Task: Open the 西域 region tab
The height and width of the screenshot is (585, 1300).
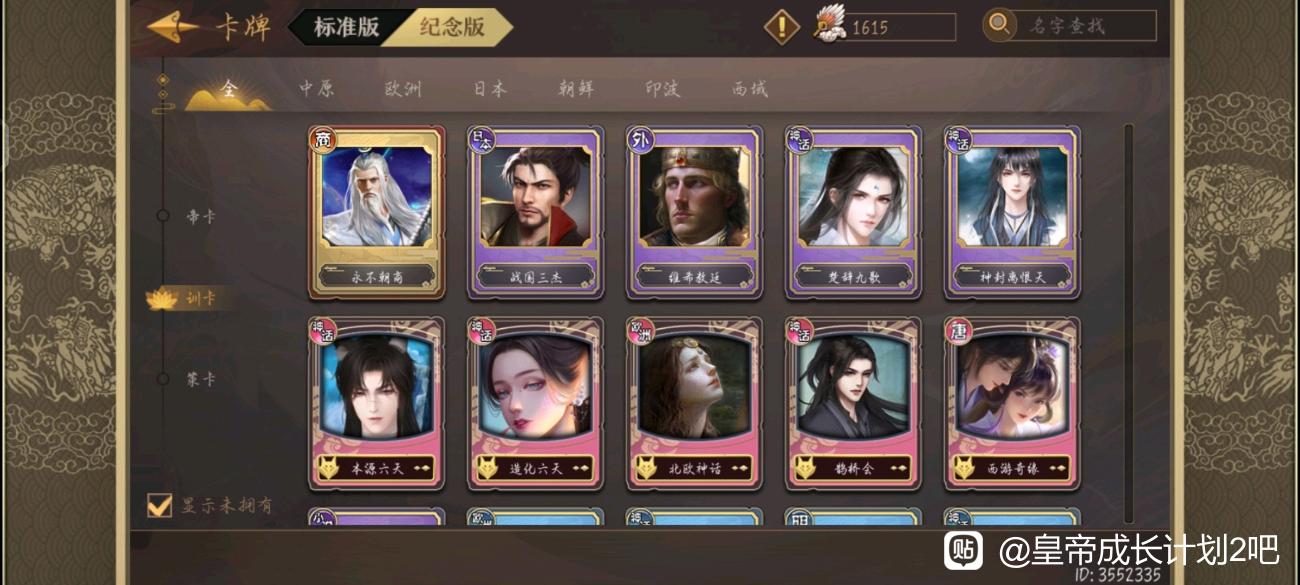Action: [x=750, y=89]
